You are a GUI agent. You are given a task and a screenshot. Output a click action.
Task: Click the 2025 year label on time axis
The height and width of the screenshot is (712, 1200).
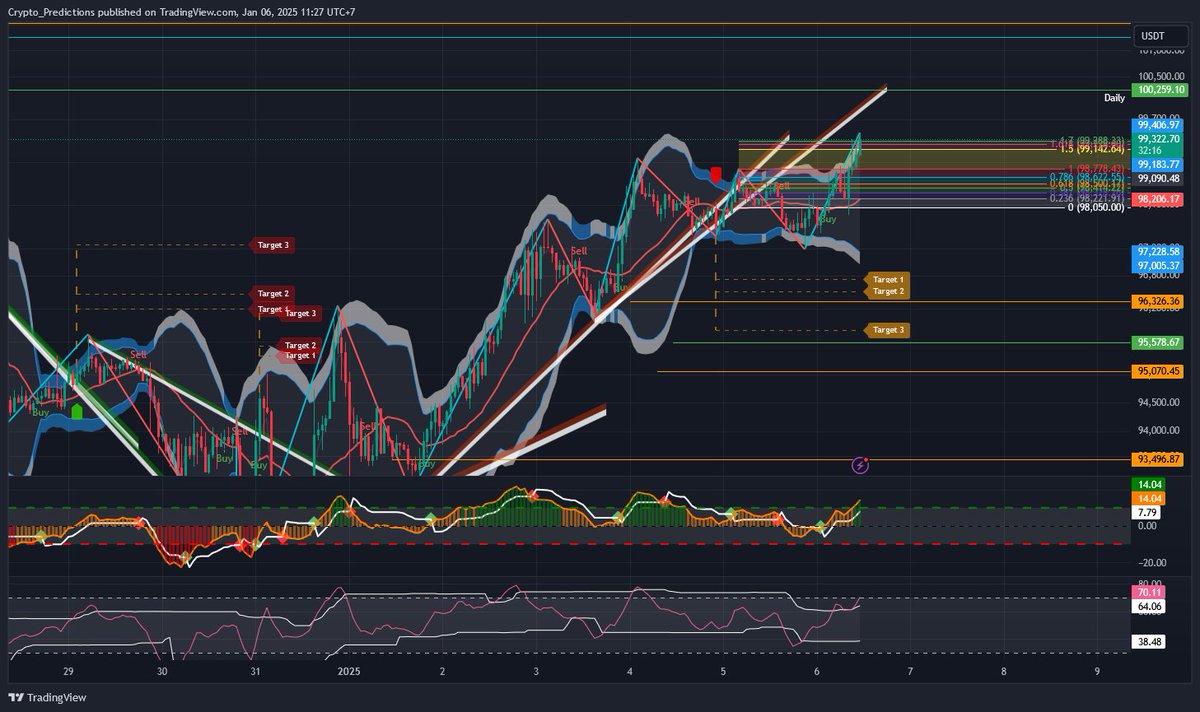[349, 672]
